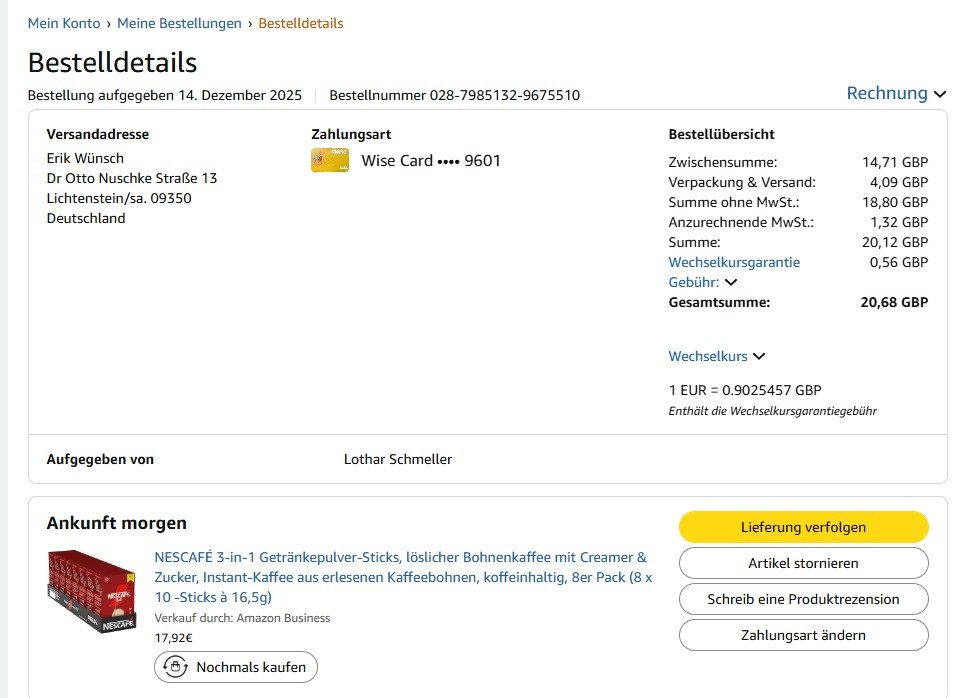961x698 pixels.
Task: Open the Wechselkursgarantie link
Action: pyautogui.click(x=734, y=262)
